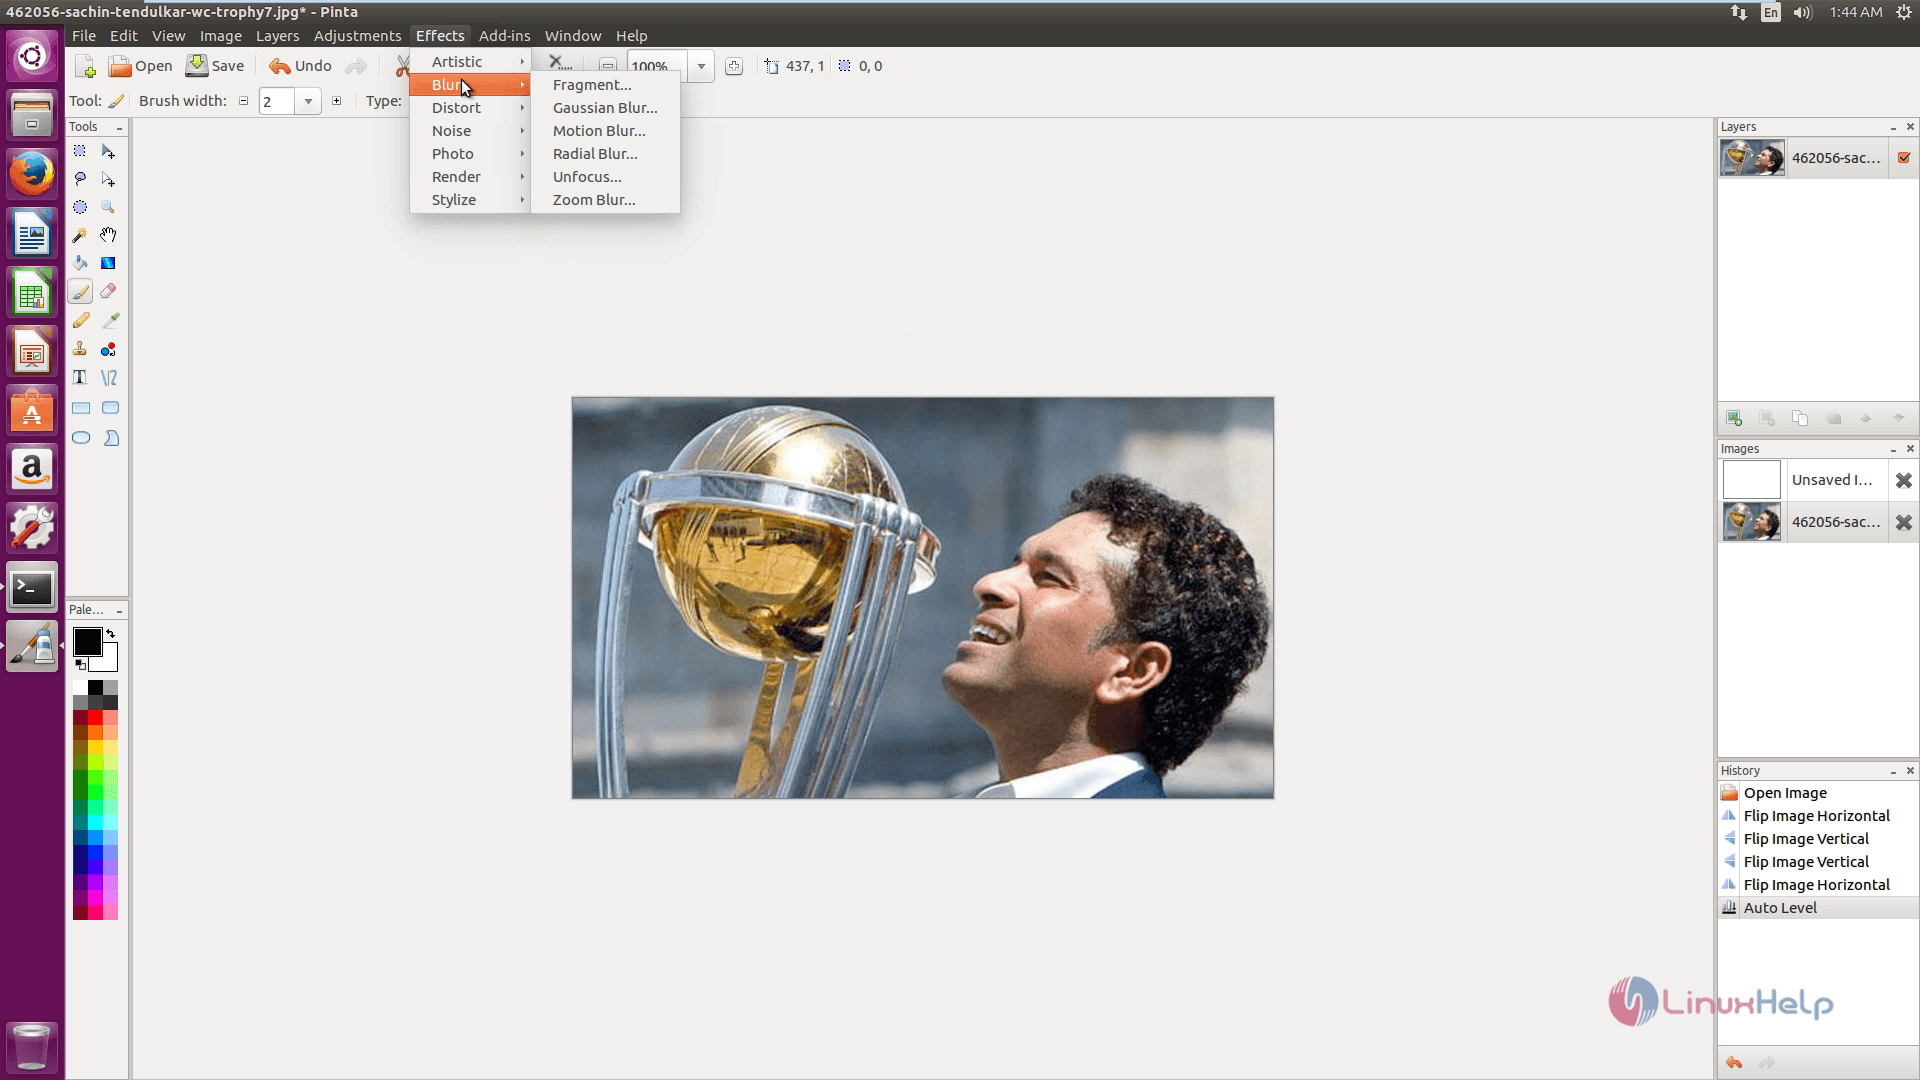Viewport: 1920px width, 1080px height.
Task: Select the Ellipse shape tool
Action: (81, 438)
